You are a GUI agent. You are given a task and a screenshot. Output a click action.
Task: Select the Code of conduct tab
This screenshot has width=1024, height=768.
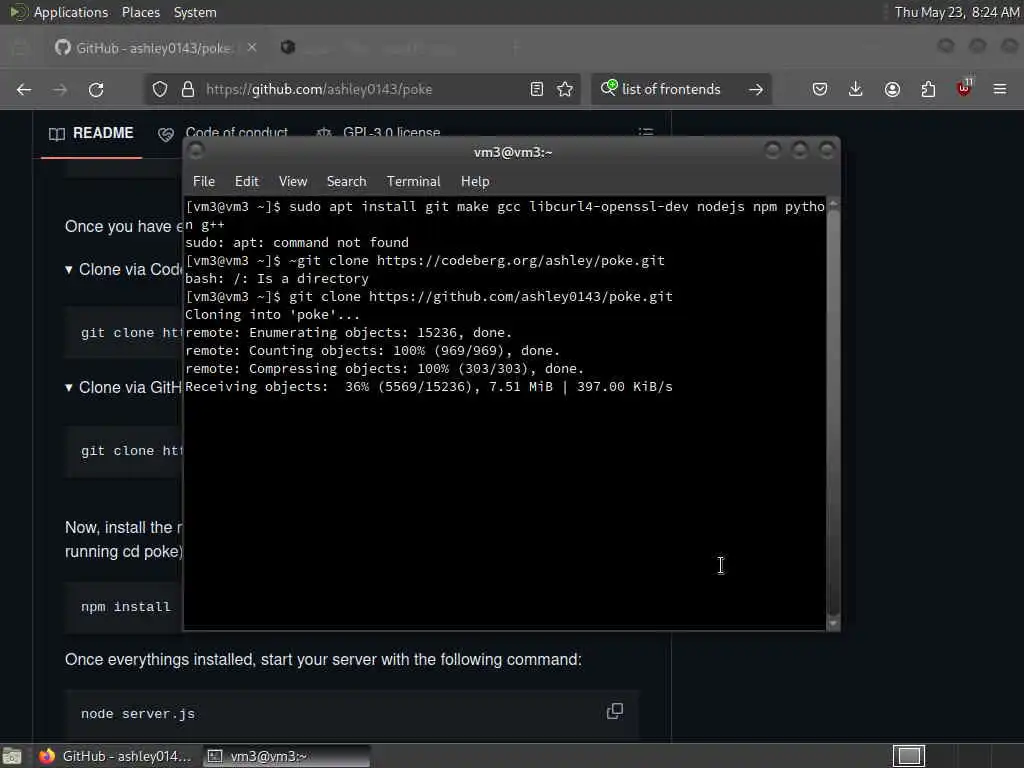coord(224,133)
